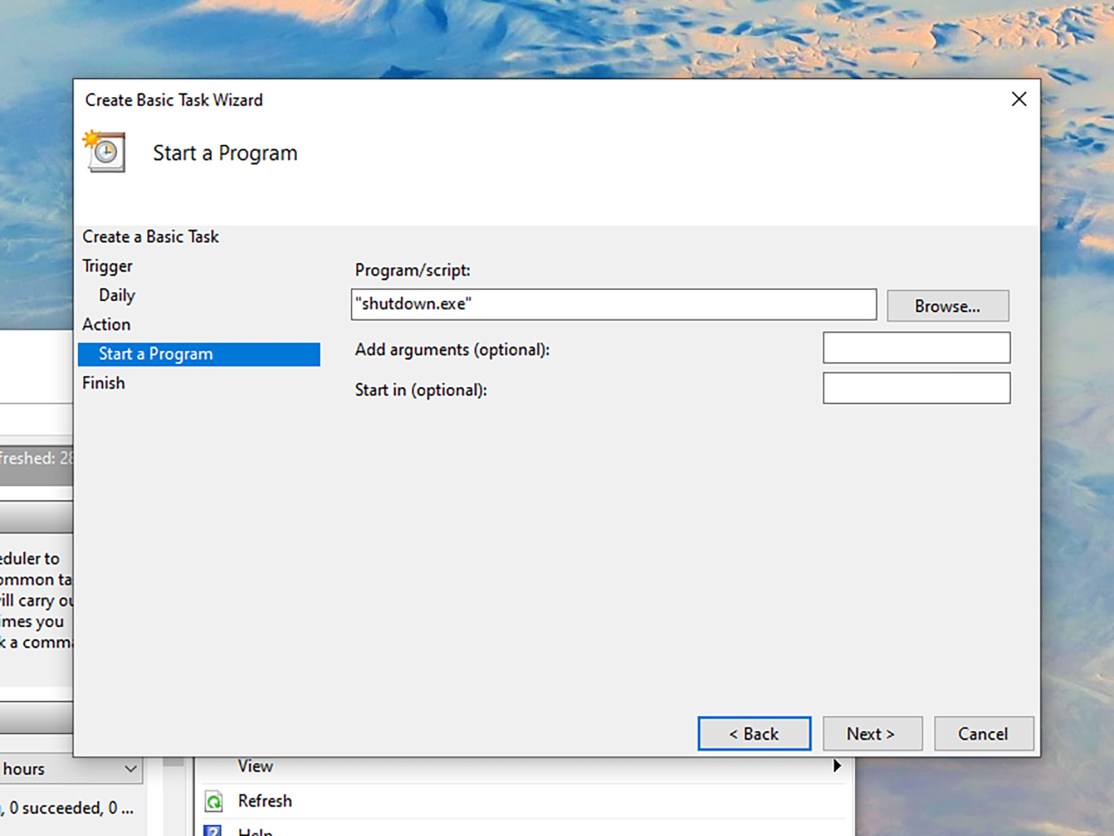
Task: Cancel the Create Basic Task Wizard
Action: click(983, 733)
